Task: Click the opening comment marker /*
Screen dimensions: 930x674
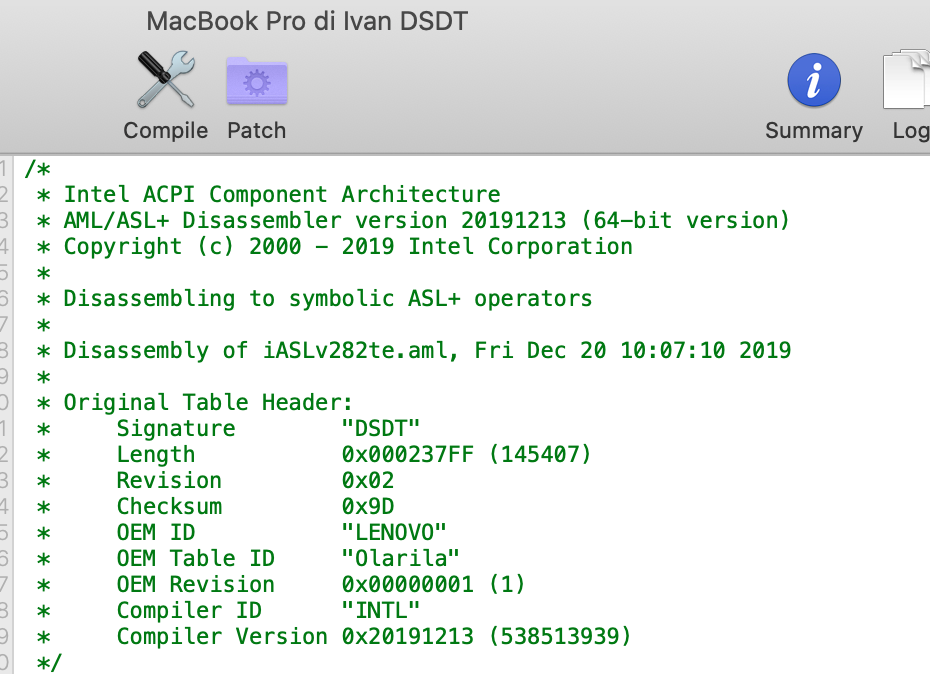Action: click(37, 169)
